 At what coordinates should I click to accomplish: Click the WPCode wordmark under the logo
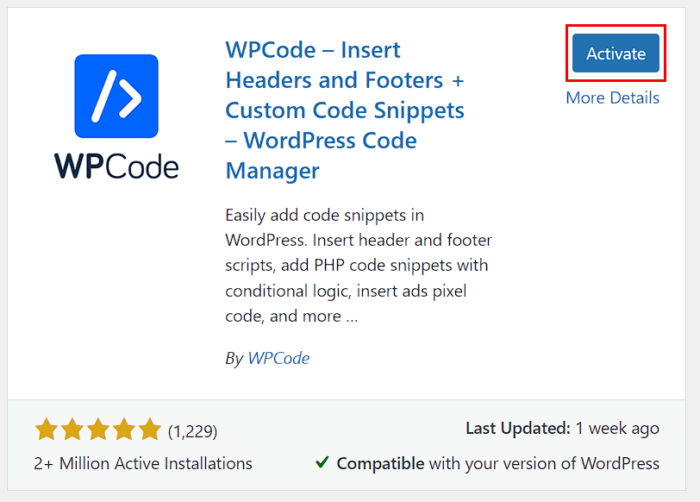pyautogui.click(x=117, y=167)
